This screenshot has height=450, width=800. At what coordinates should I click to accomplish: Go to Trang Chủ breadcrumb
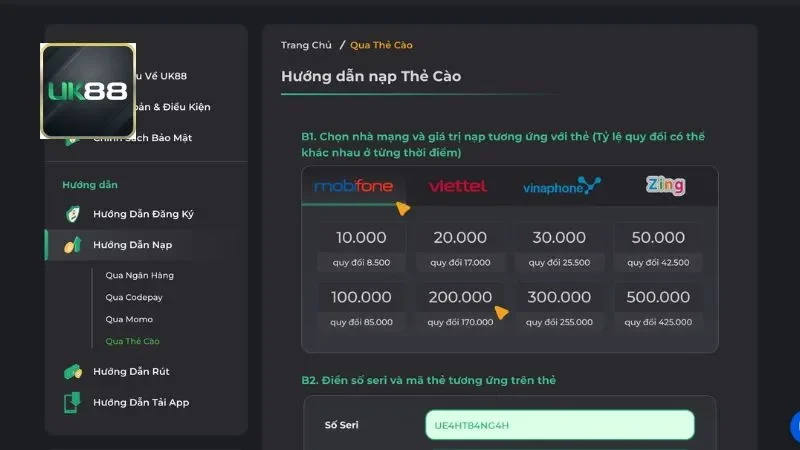tap(306, 45)
